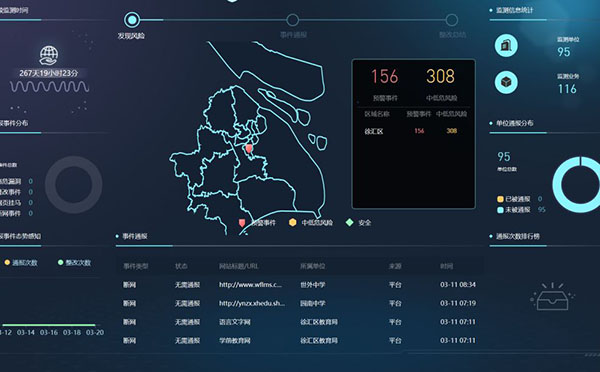Open the http://www.wflms.c... URL link
The image size is (600, 372).
[x=250, y=285]
